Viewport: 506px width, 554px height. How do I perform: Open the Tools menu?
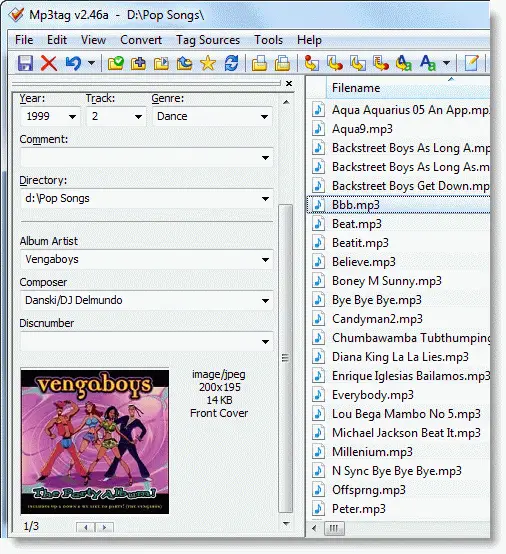point(269,40)
